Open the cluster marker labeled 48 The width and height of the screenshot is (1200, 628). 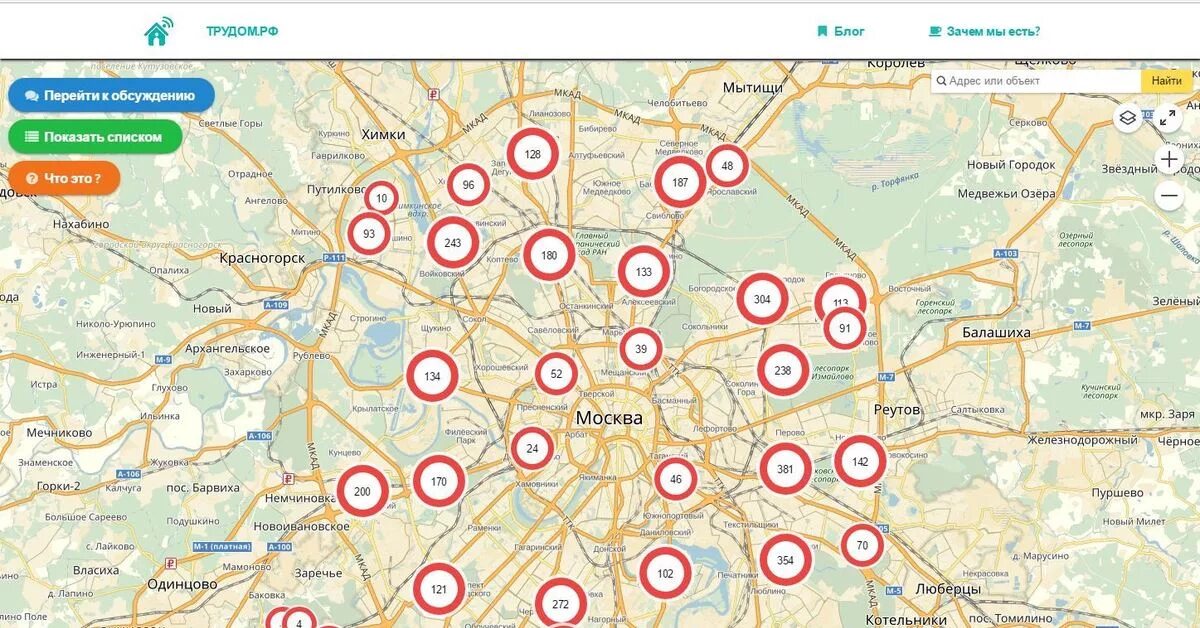727,166
